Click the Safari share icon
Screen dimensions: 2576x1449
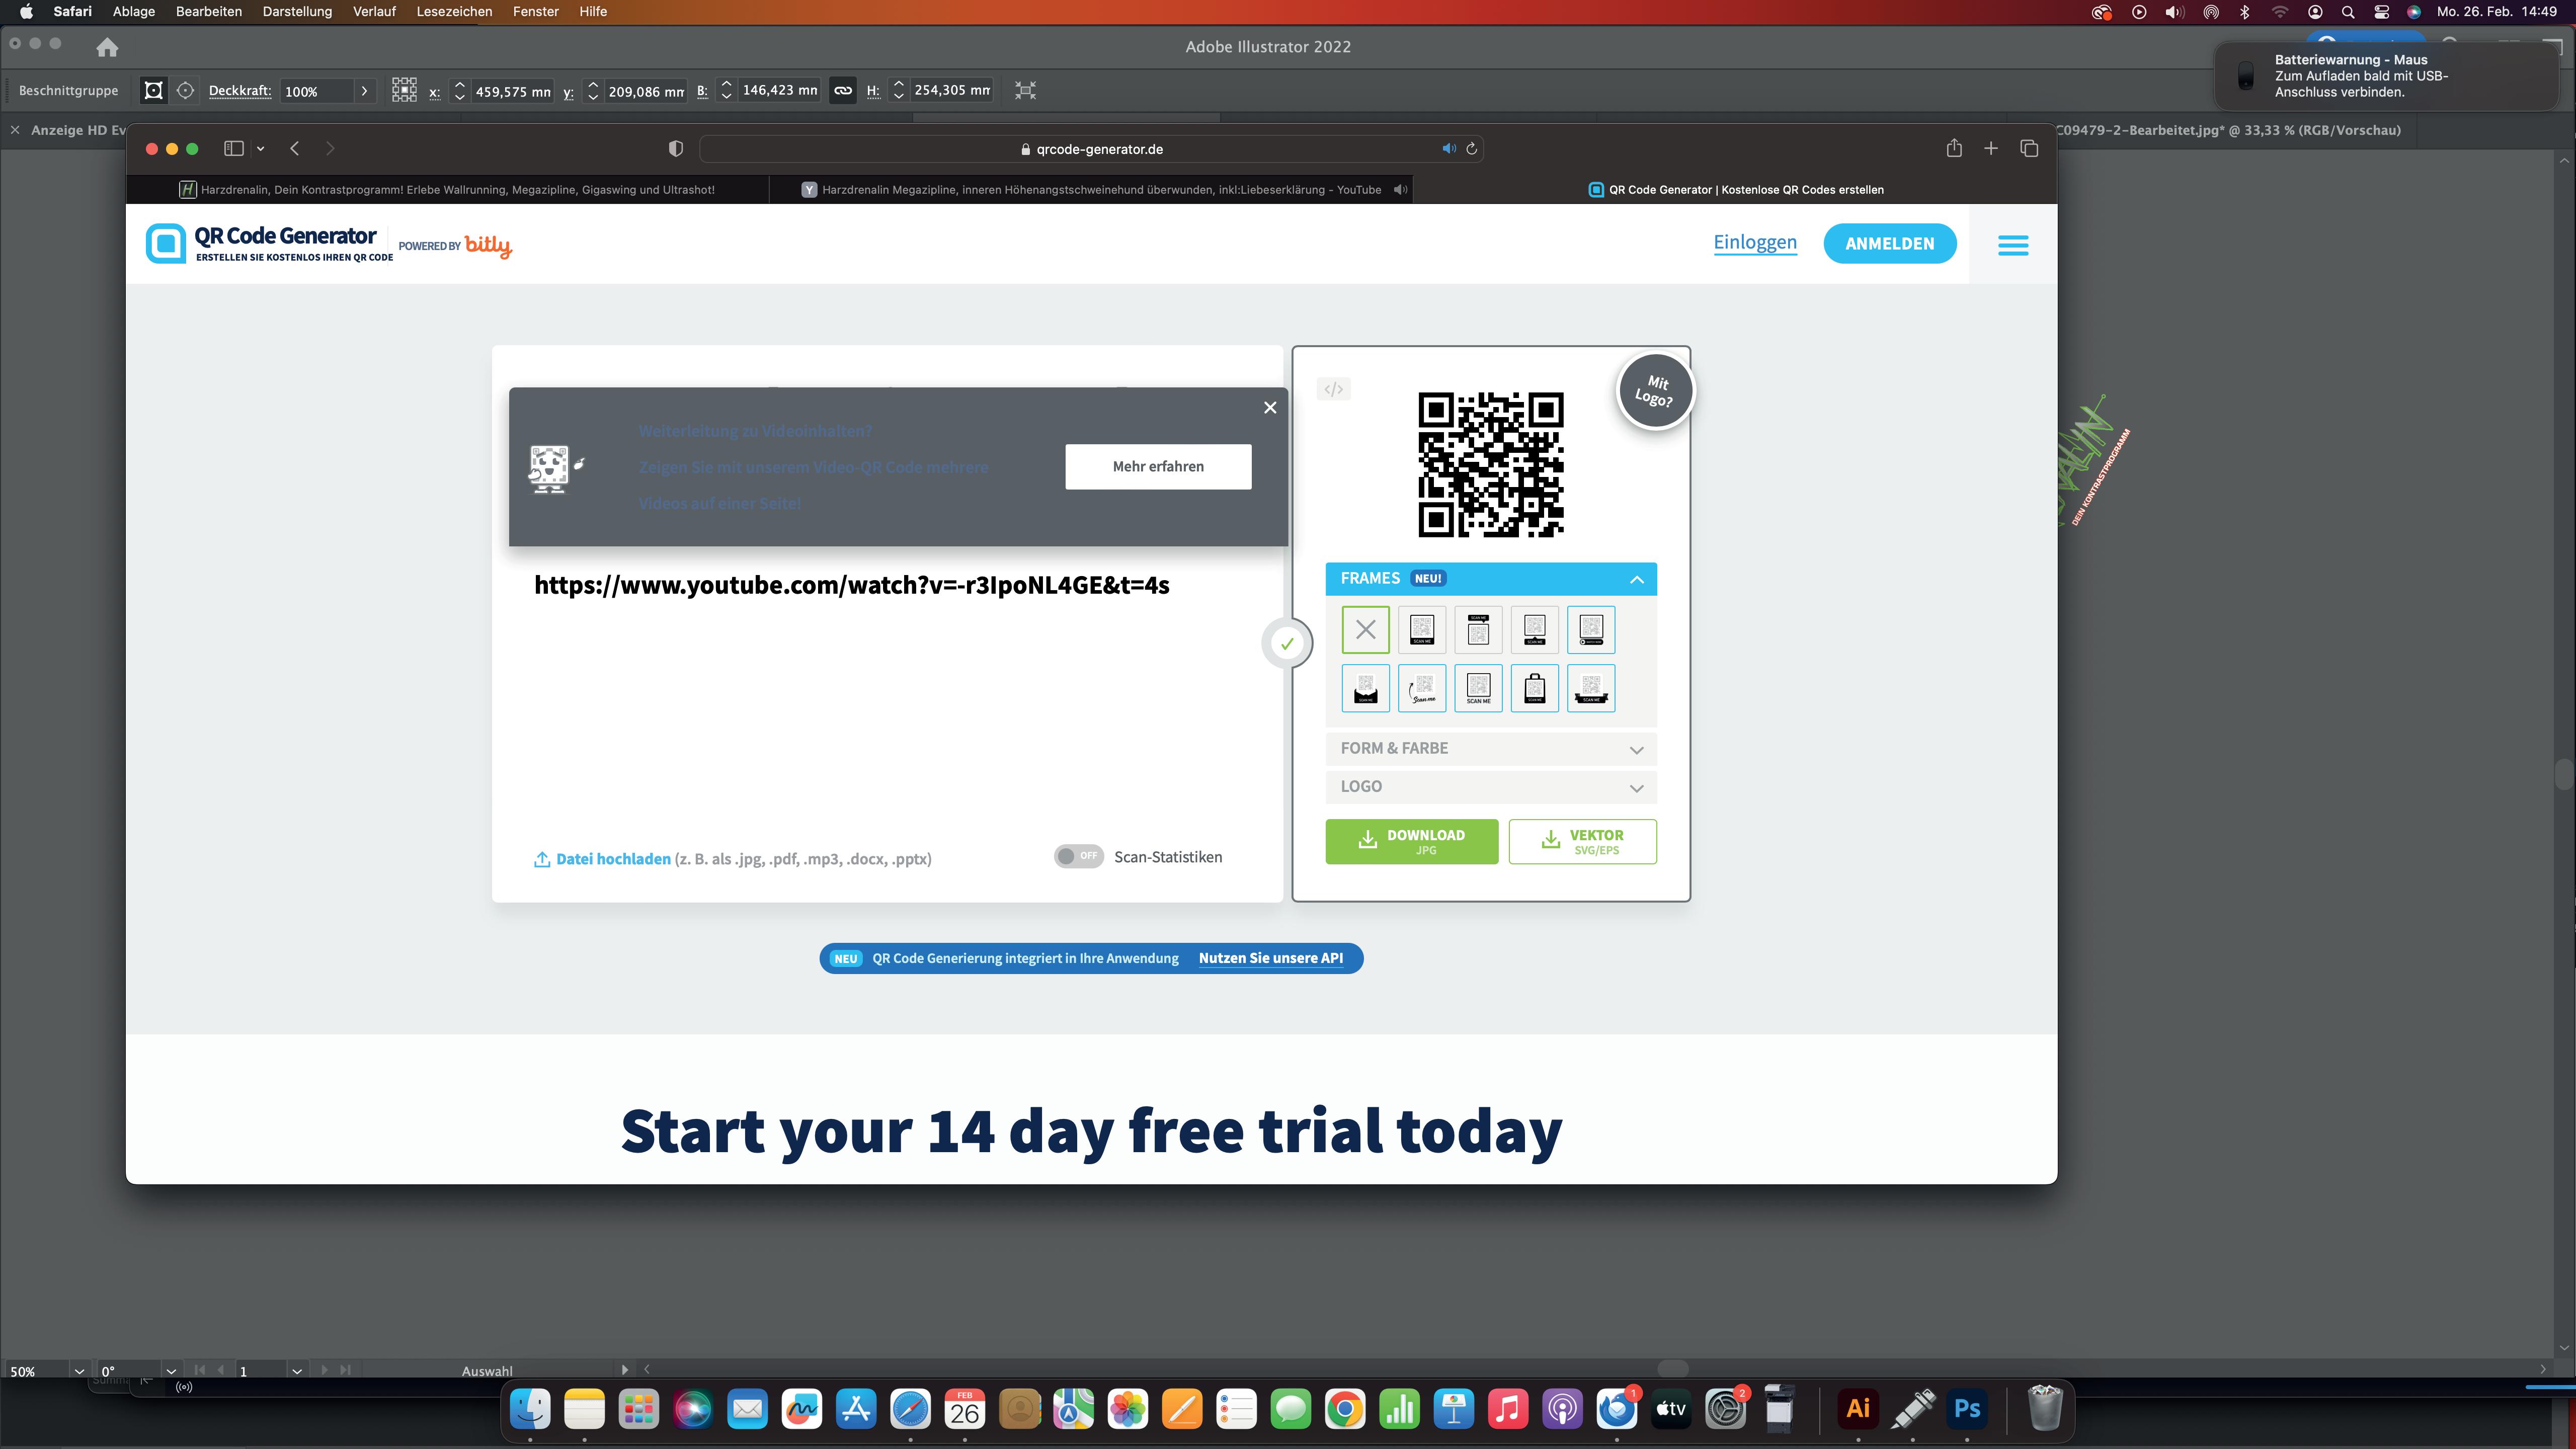(x=1954, y=149)
